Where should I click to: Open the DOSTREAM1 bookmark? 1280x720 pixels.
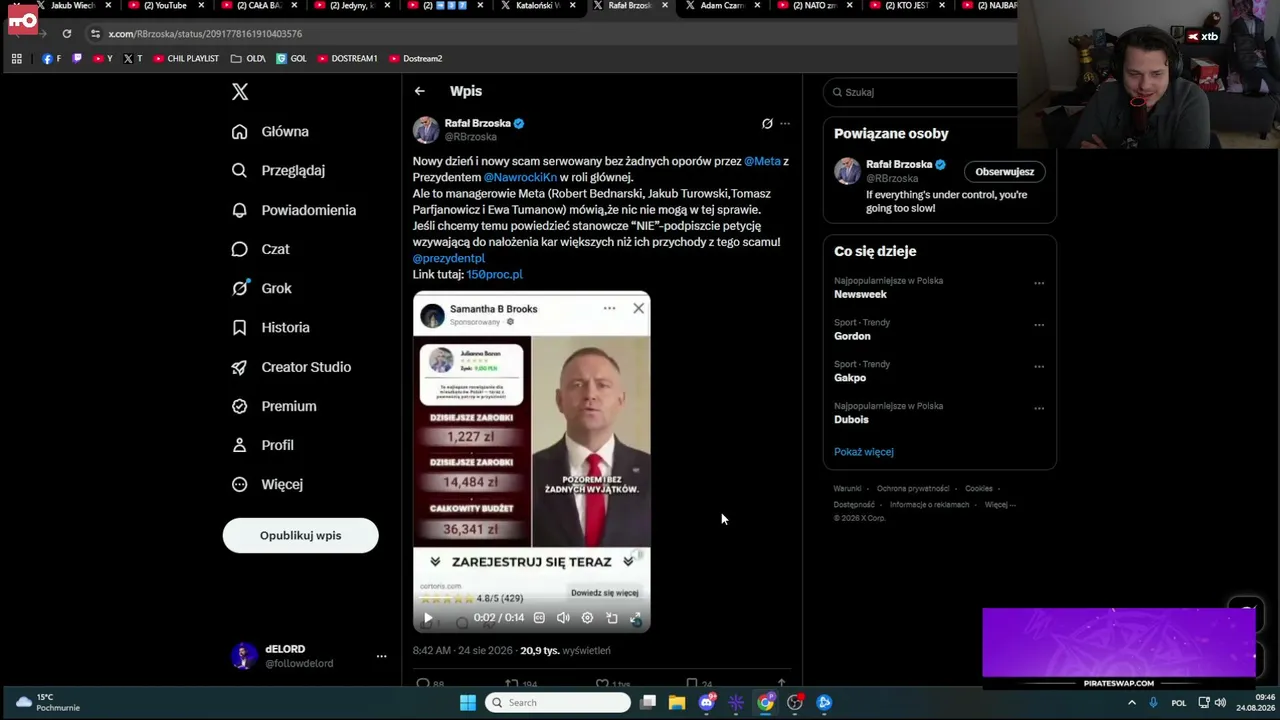pyautogui.click(x=347, y=59)
